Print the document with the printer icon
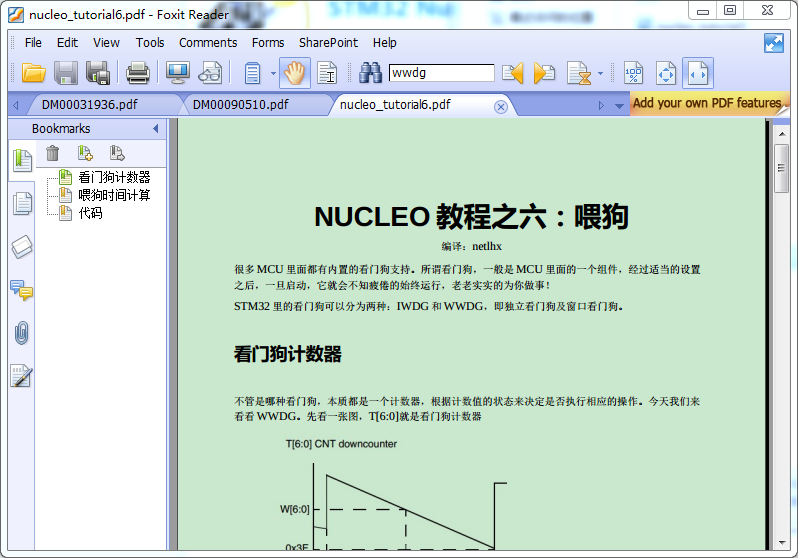The height and width of the screenshot is (558, 798). point(137,73)
